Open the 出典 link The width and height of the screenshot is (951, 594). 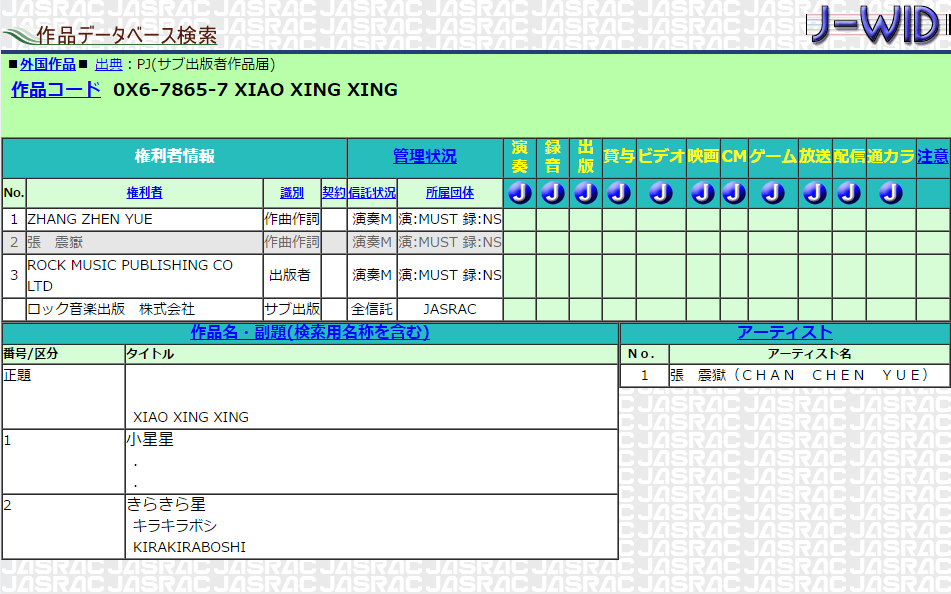click(109, 64)
